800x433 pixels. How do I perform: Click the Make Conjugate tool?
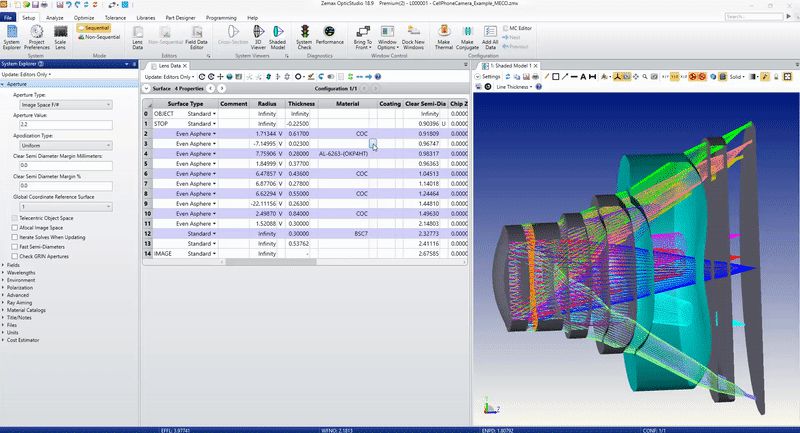point(467,38)
